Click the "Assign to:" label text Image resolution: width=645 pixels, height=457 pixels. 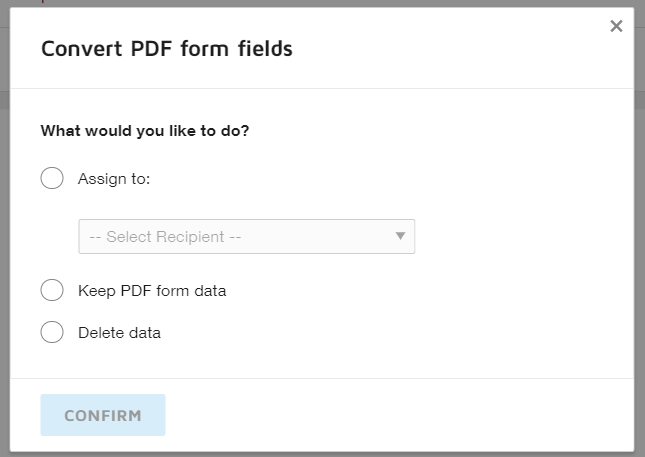tap(114, 179)
